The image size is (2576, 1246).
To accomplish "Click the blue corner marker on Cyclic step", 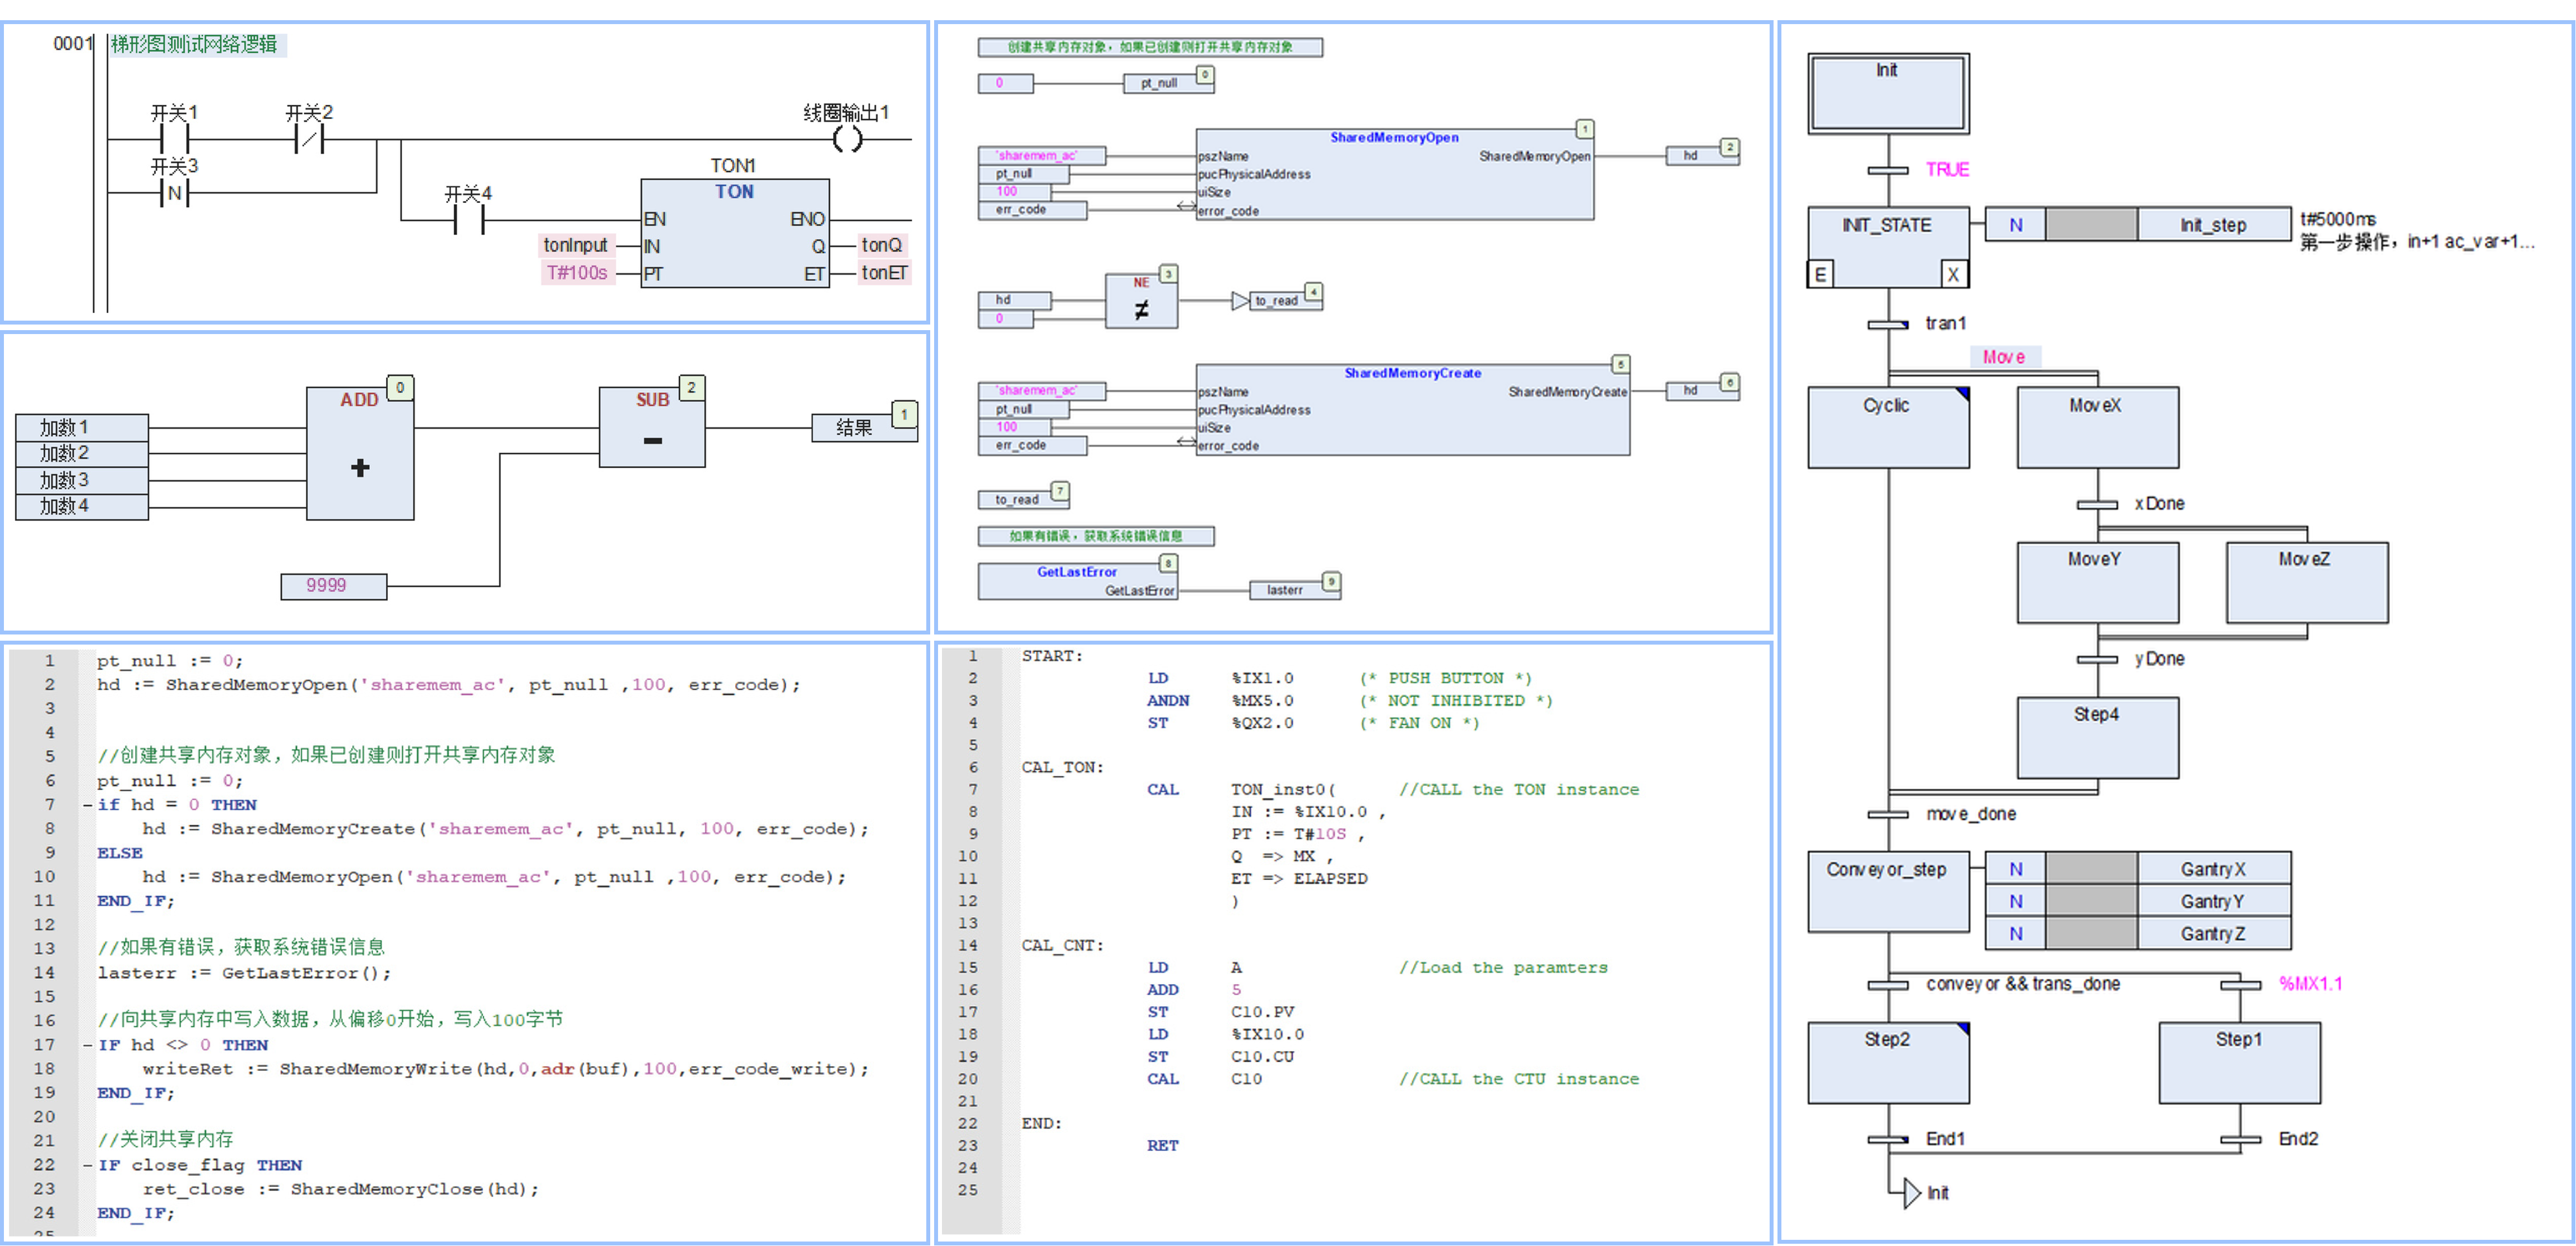I will 1962,394.
